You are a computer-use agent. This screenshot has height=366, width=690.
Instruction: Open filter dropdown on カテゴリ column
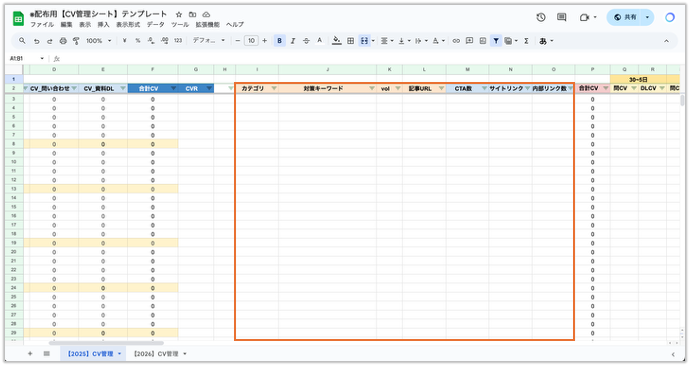[x=274, y=88]
